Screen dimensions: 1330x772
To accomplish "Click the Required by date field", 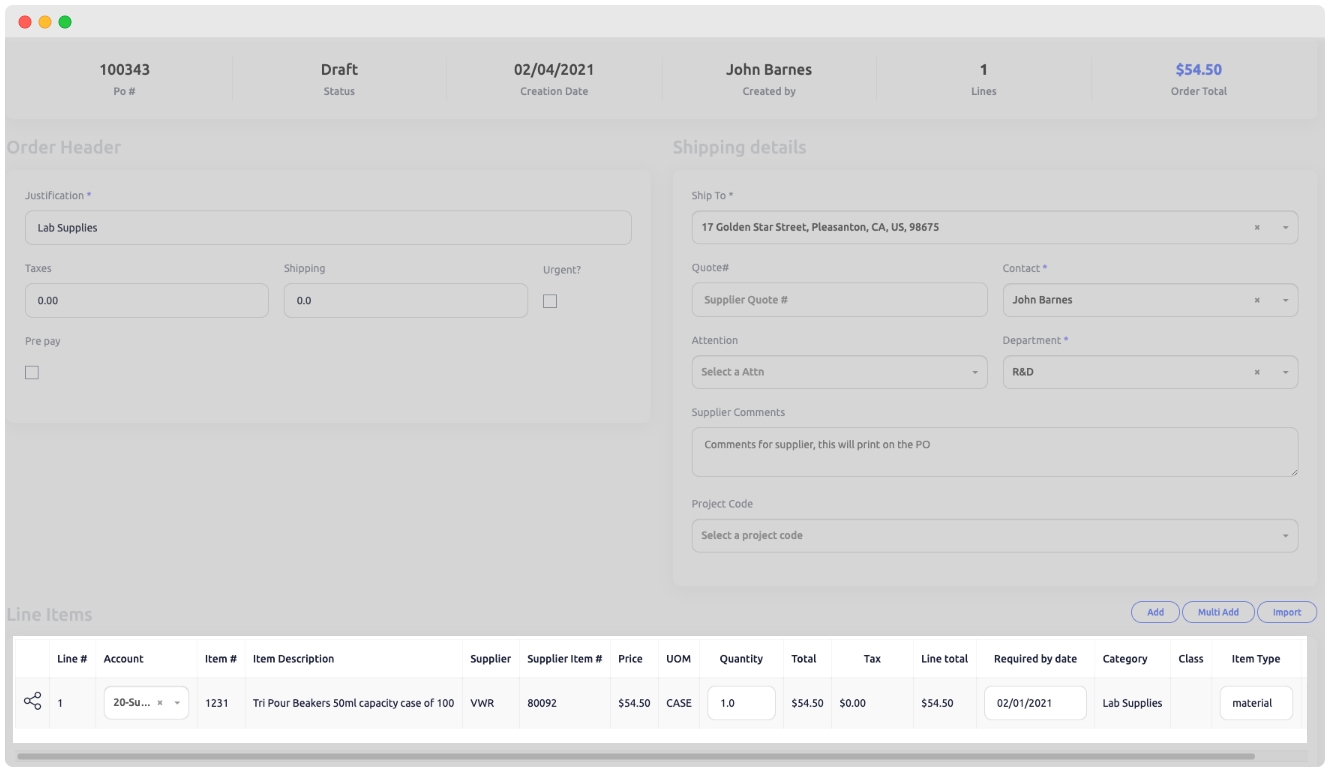I will tap(1035, 703).
